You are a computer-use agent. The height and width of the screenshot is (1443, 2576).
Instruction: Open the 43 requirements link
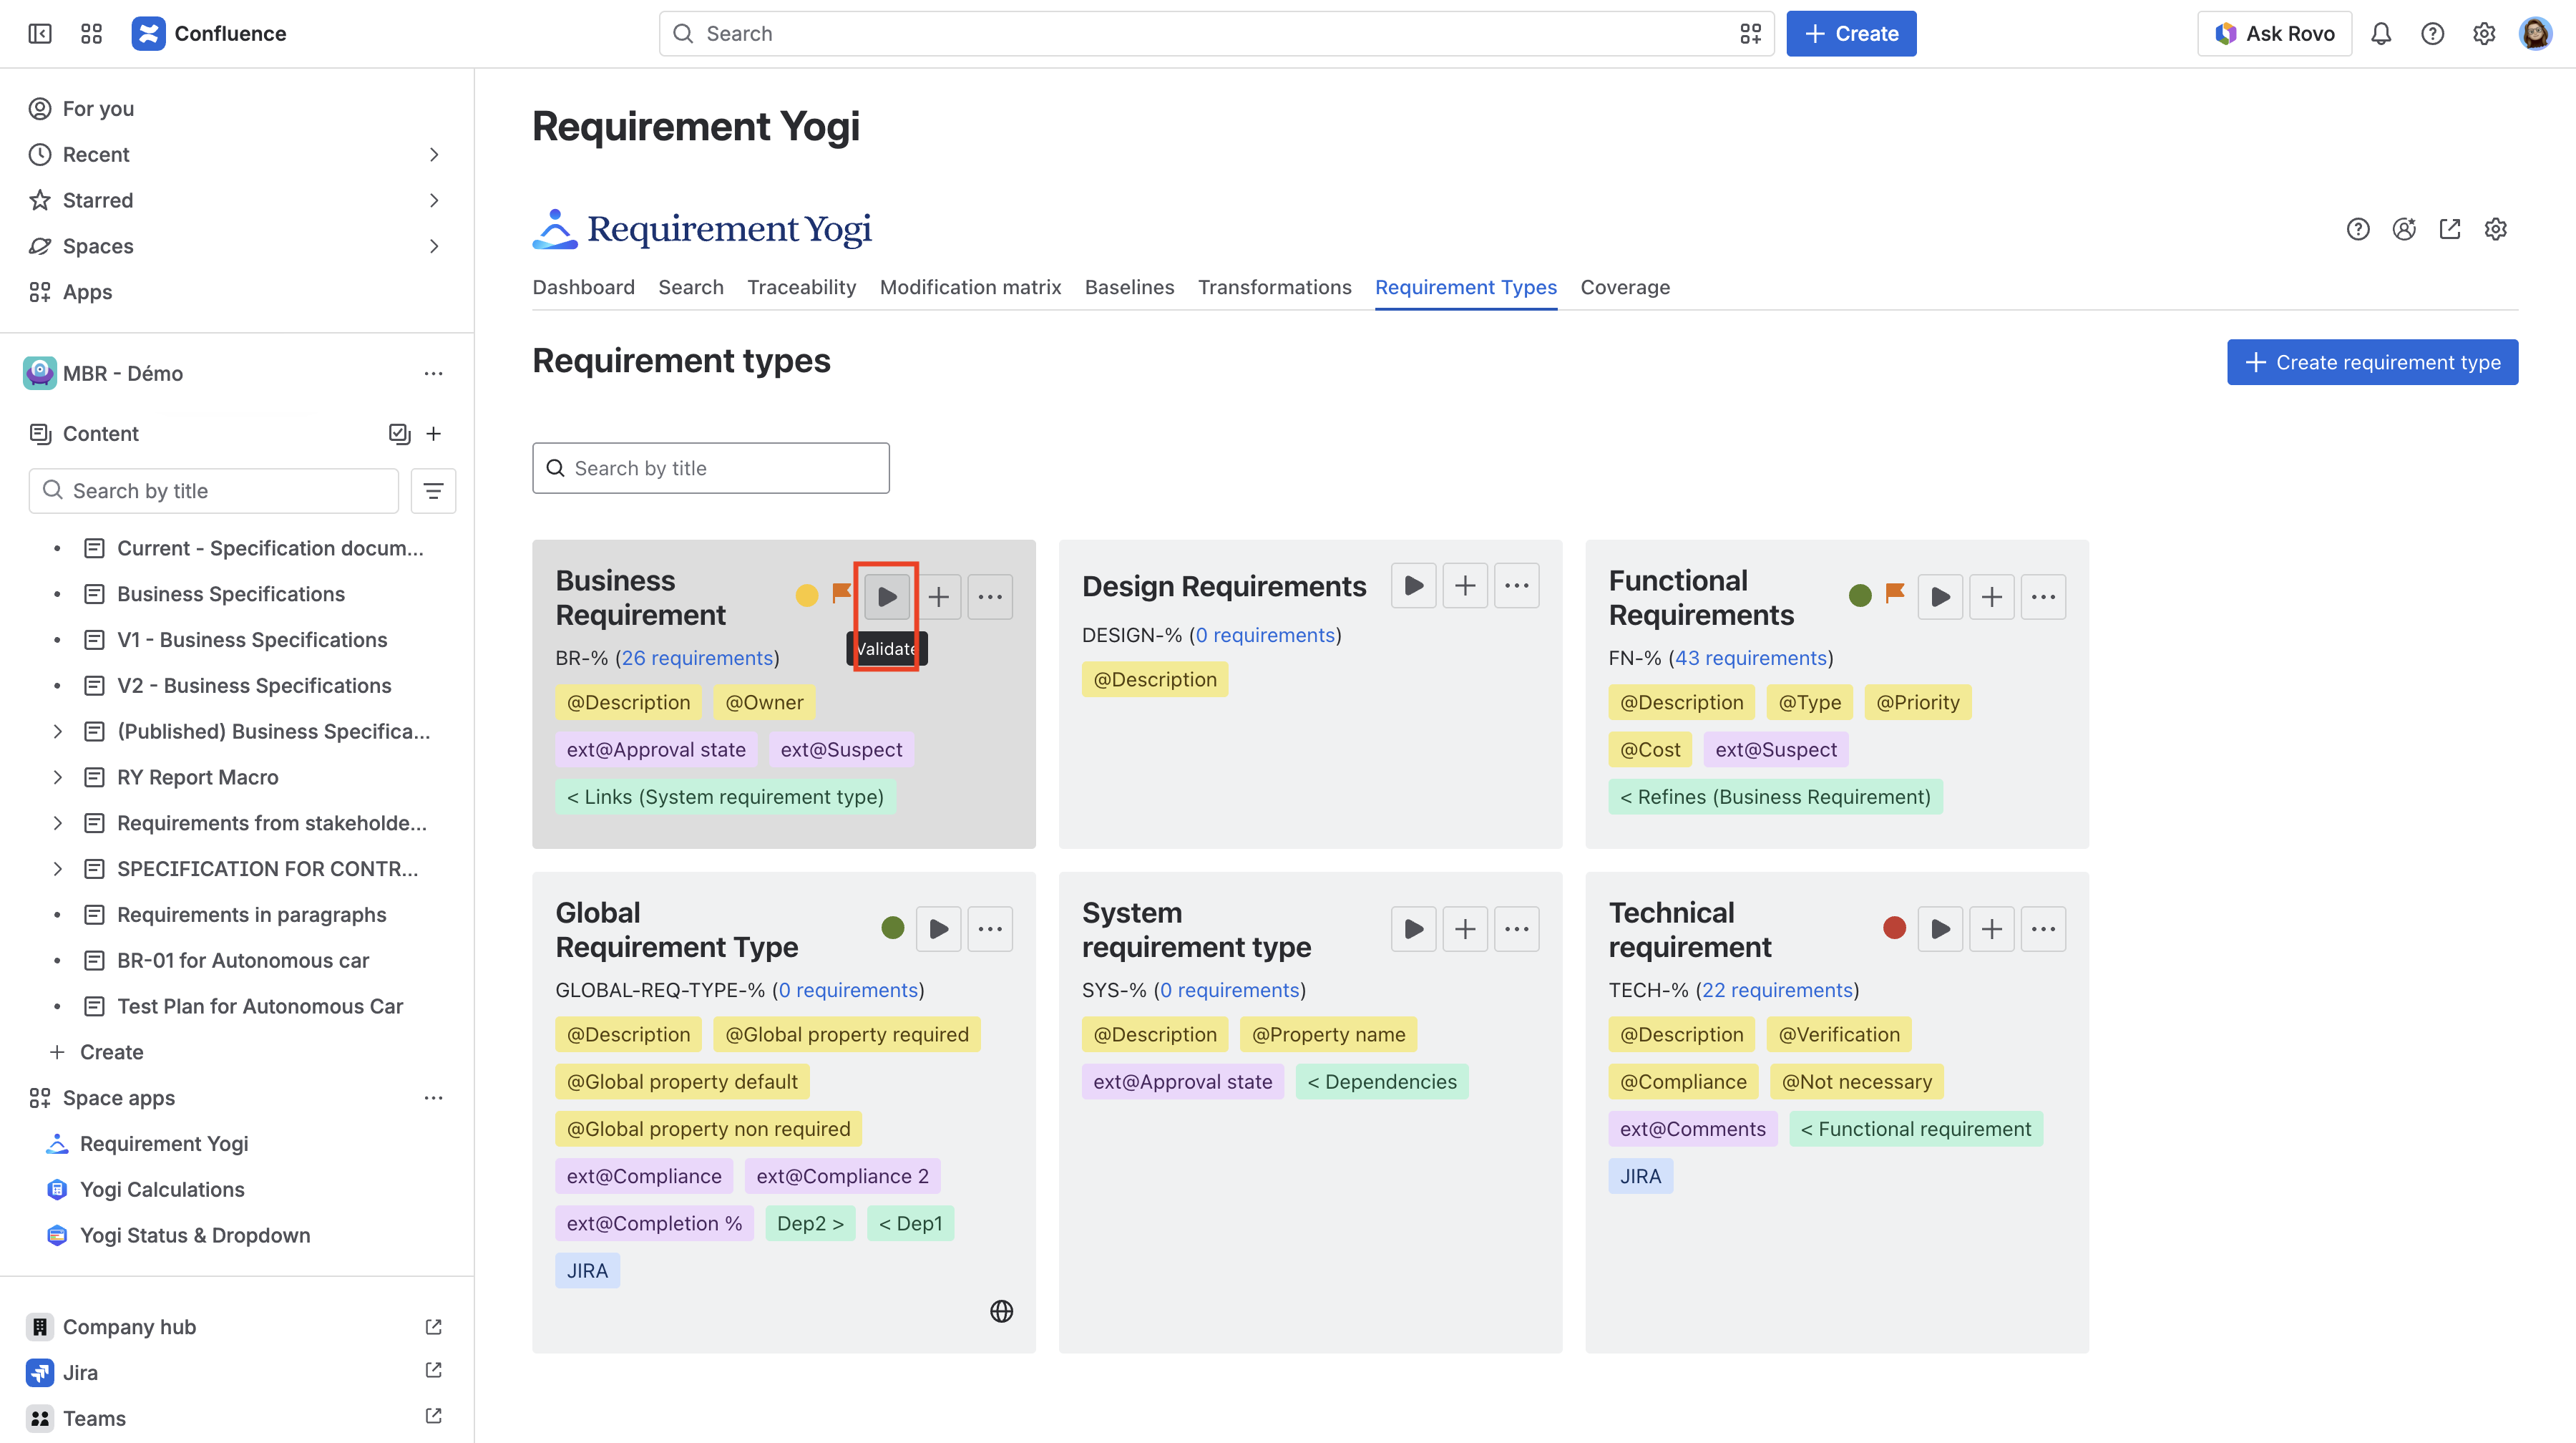point(1750,658)
